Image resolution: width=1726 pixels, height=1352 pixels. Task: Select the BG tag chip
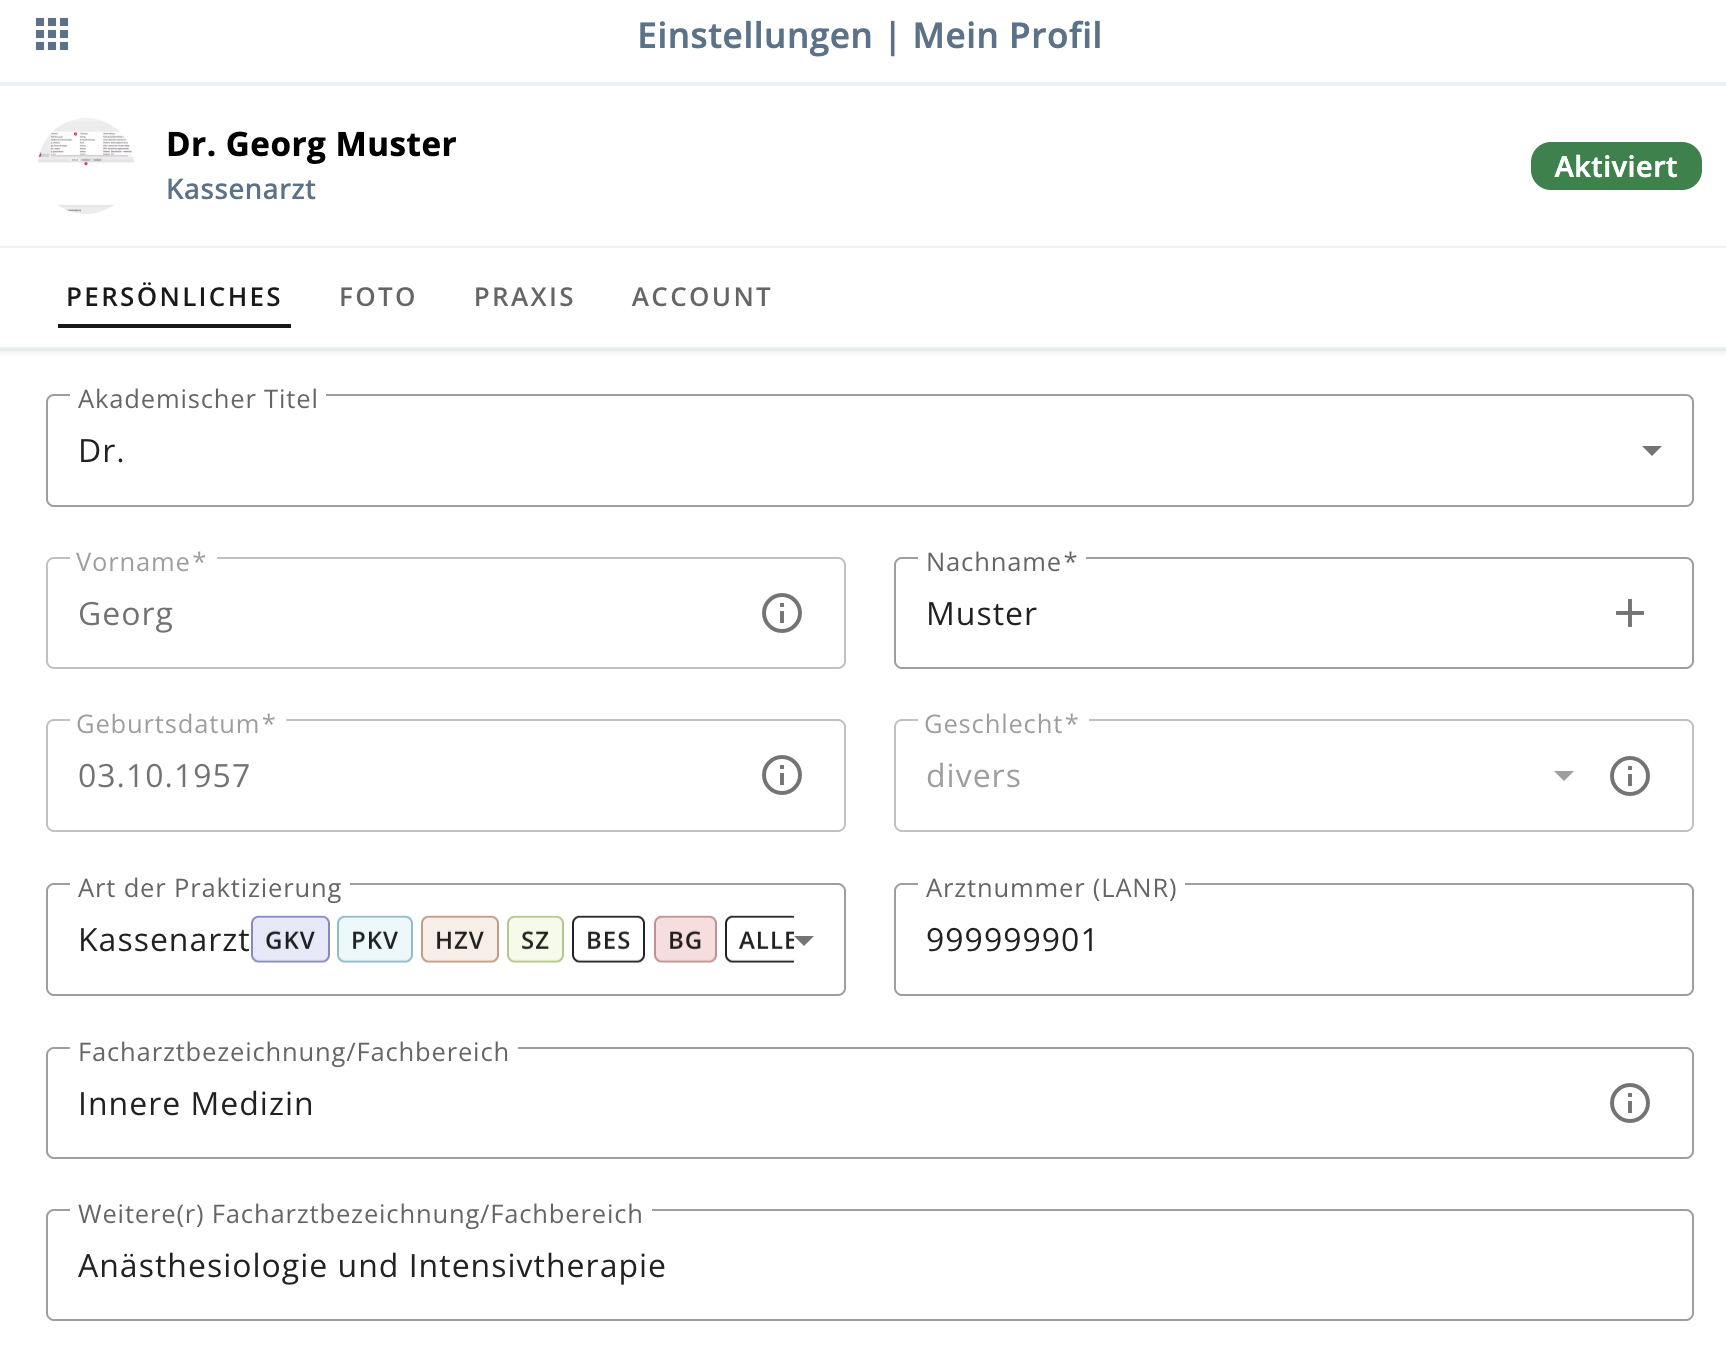coord(685,940)
